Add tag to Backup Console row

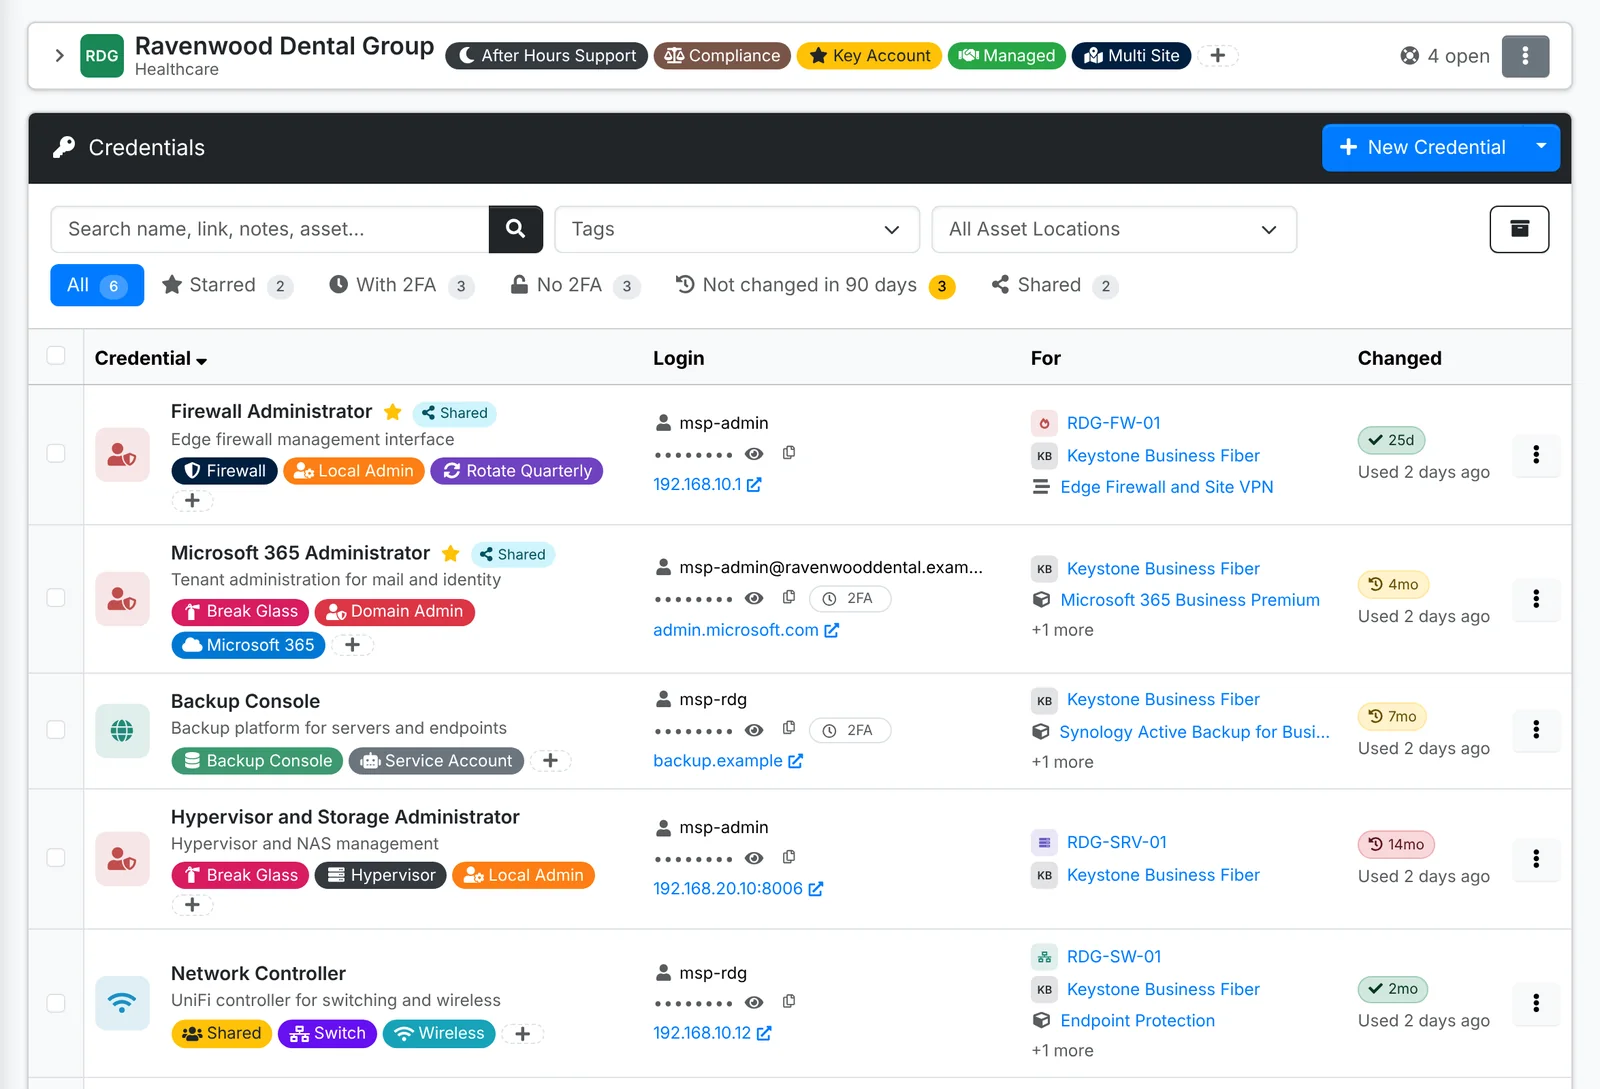[550, 761]
